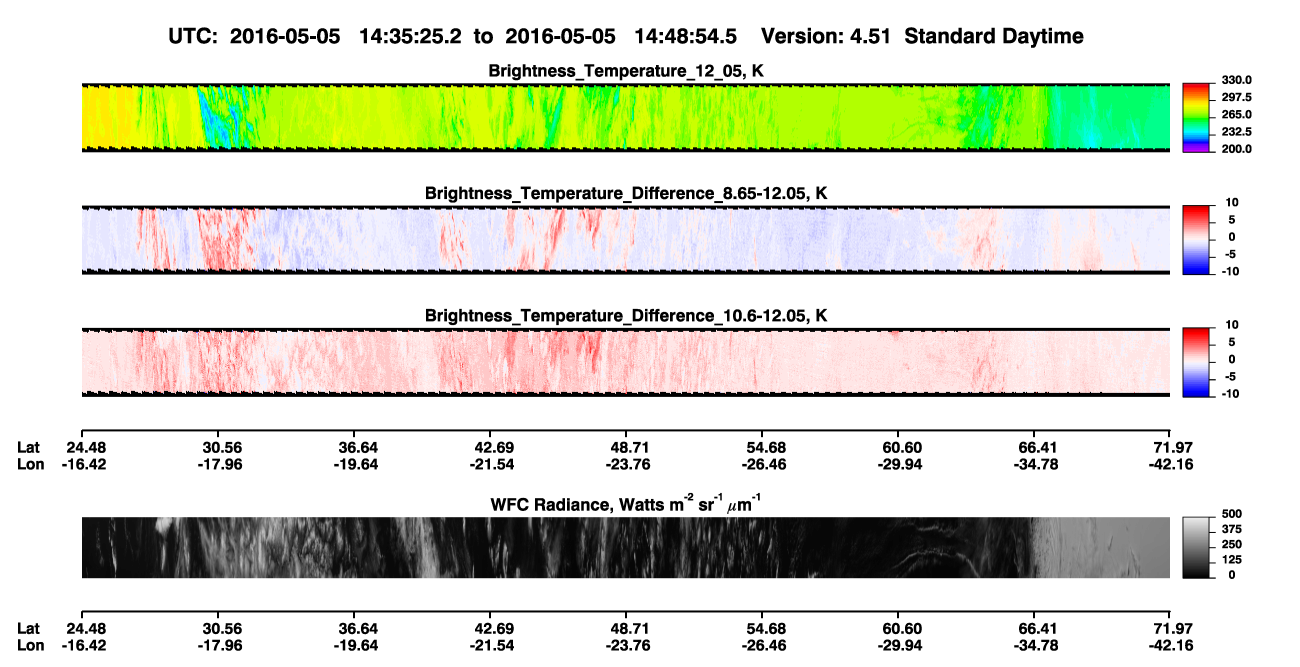Click lower axis longitude -34.78
Image resolution: width=1300 pixels, height=667 pixels.
click(1035, 645)
